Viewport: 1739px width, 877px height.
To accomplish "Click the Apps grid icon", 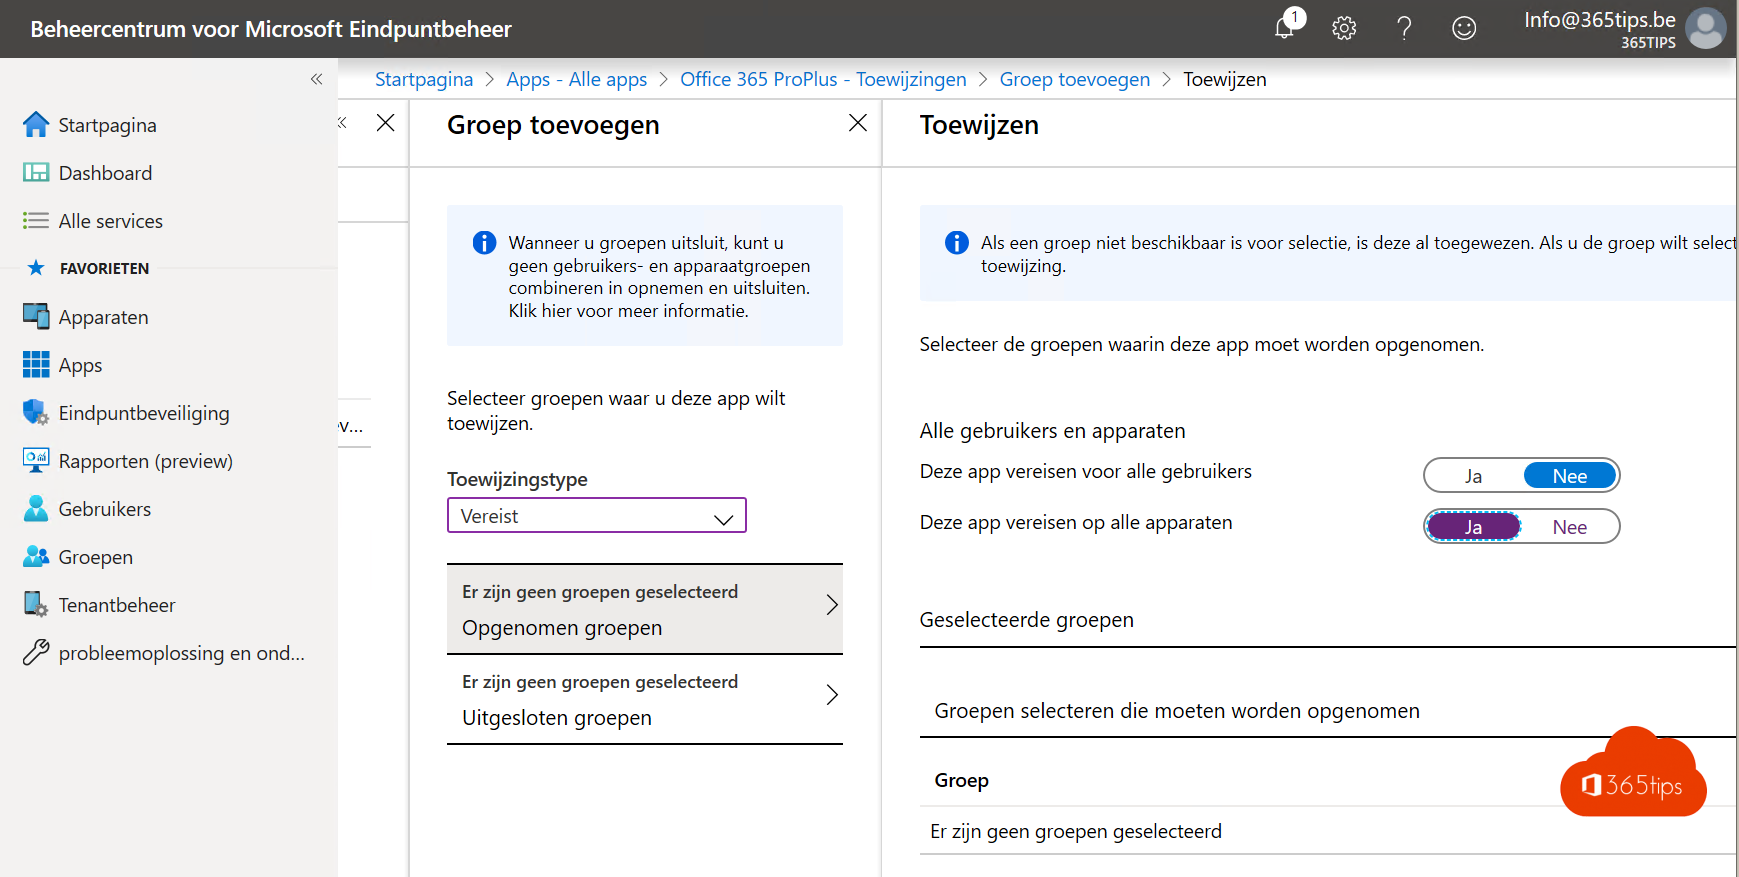I will 36,365.
